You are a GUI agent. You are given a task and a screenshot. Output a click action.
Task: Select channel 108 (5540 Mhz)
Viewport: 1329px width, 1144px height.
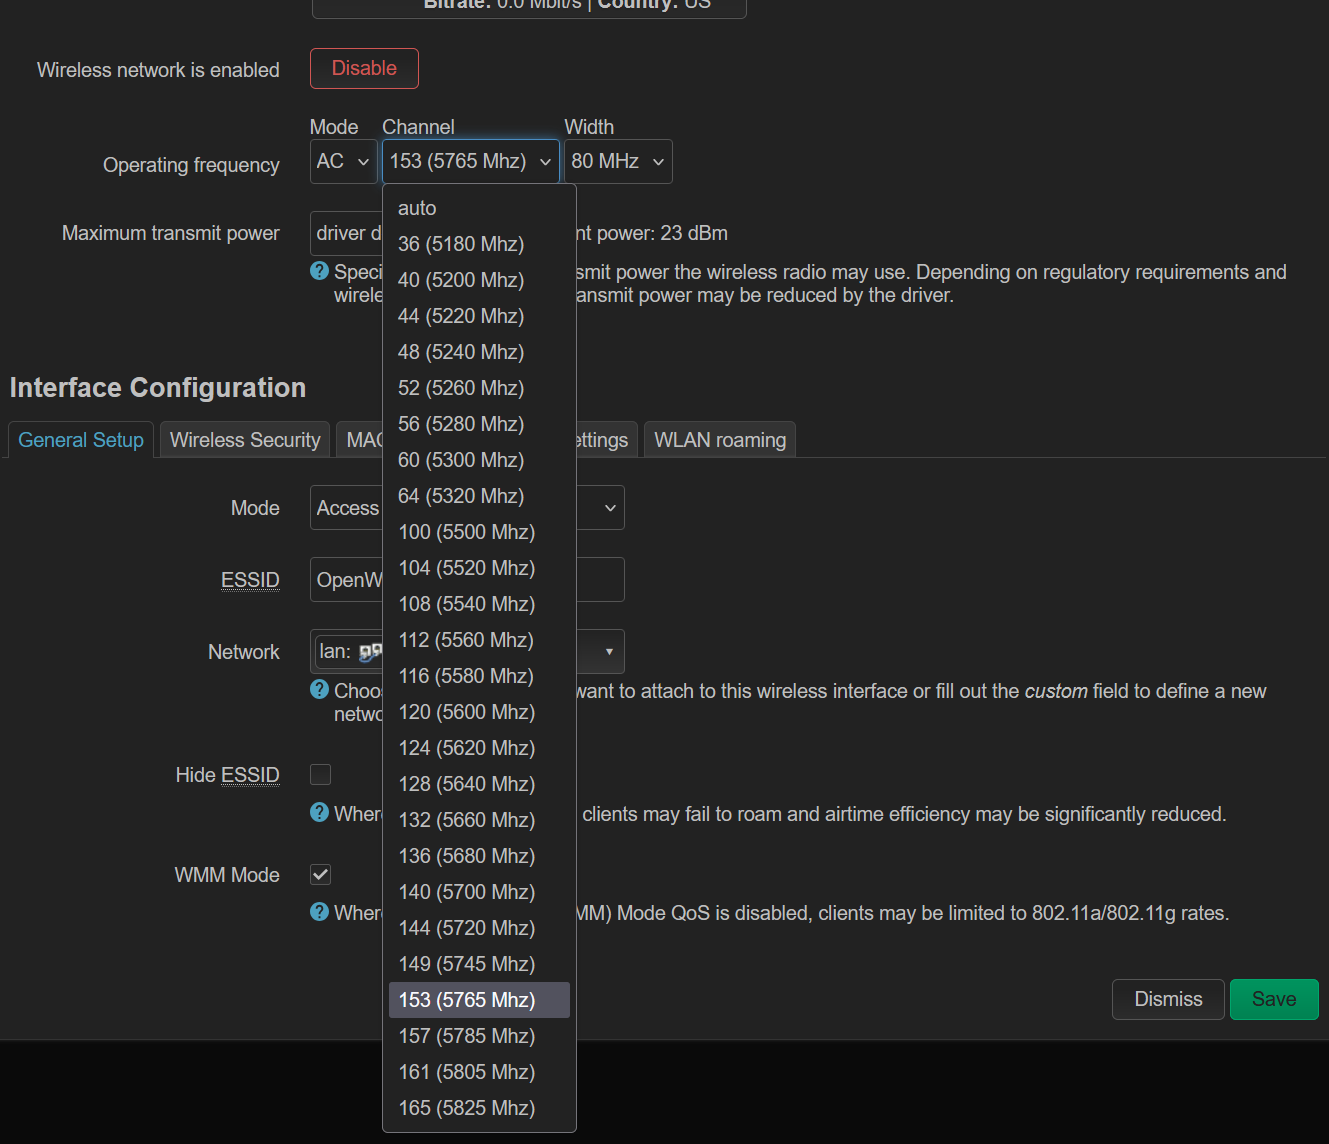pos(479,604)
